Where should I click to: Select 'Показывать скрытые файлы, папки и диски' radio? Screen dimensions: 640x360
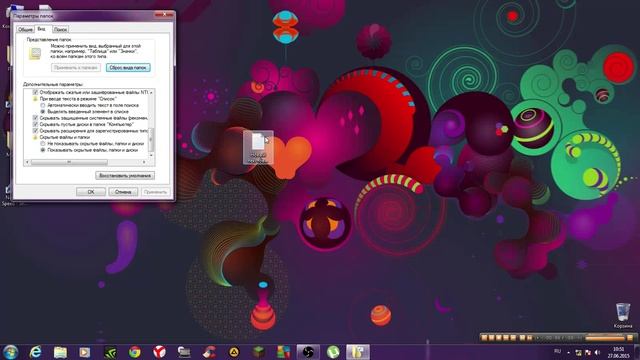pos(43,150)
